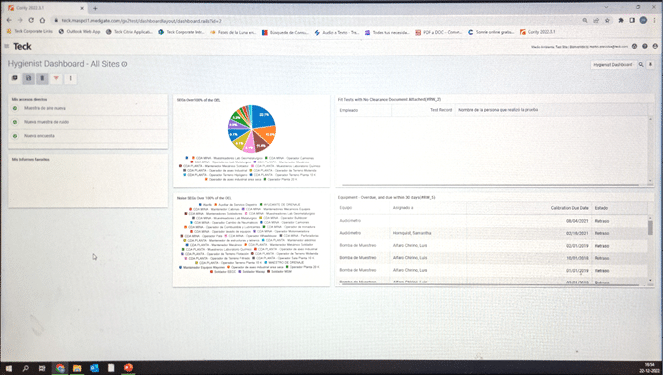Click the green icon beside Nueva muestra de ruido
663x375 pixels.
tap(15, 122)
